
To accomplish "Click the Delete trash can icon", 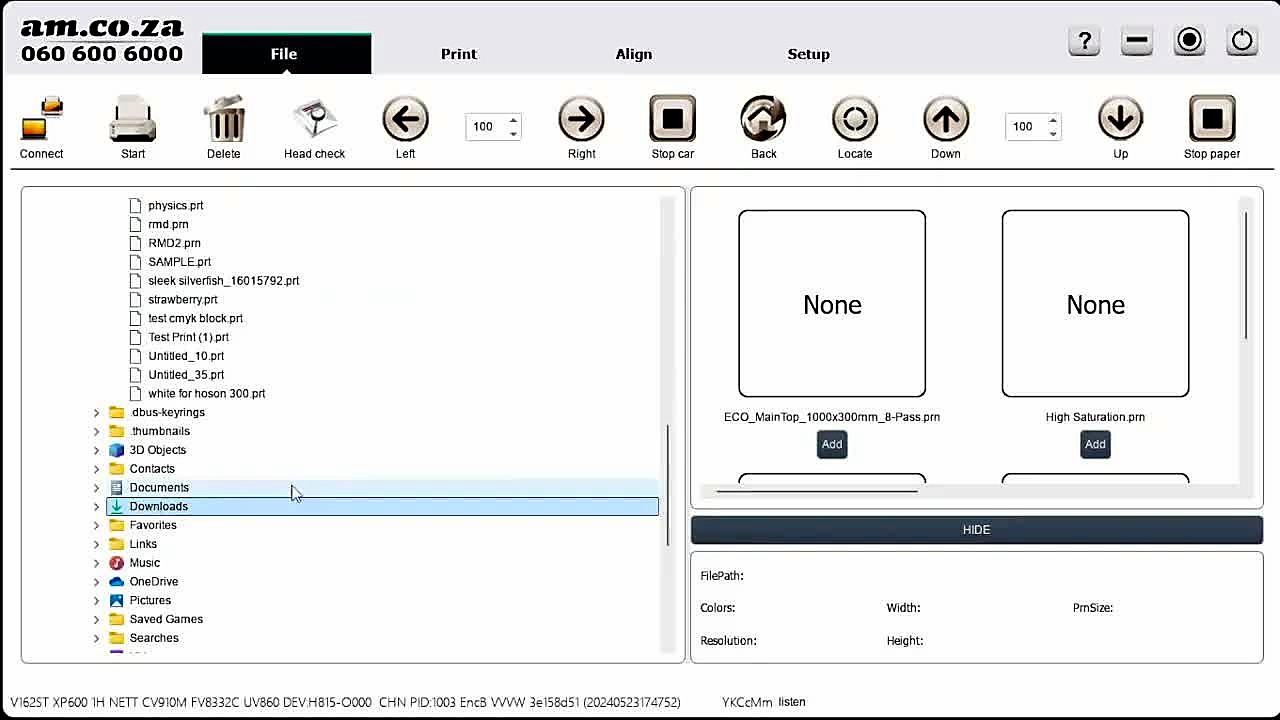I will (224, 119).
